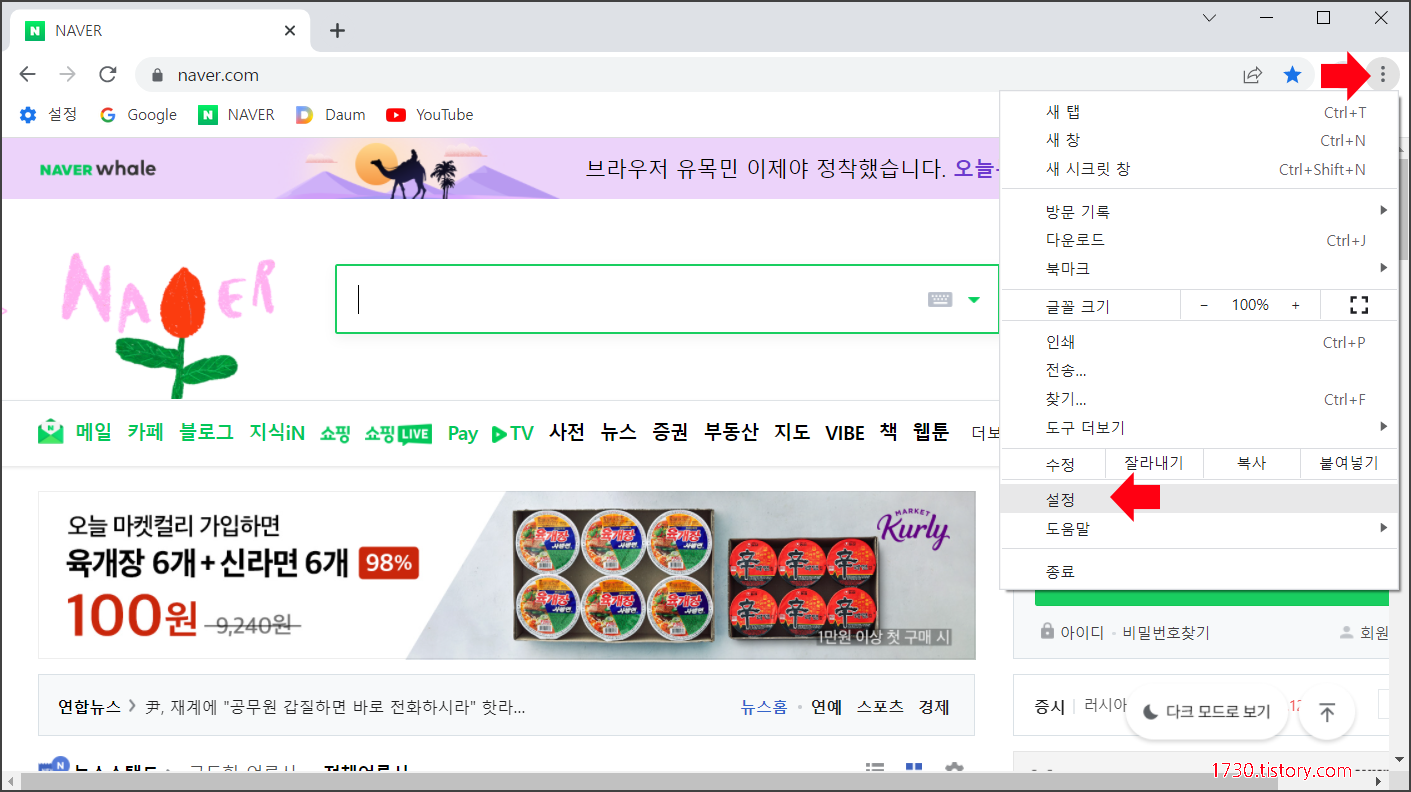Open the 웹툰 link
Image resolution: width=1411 pixels, height=792 pixels.
[930, 432]
